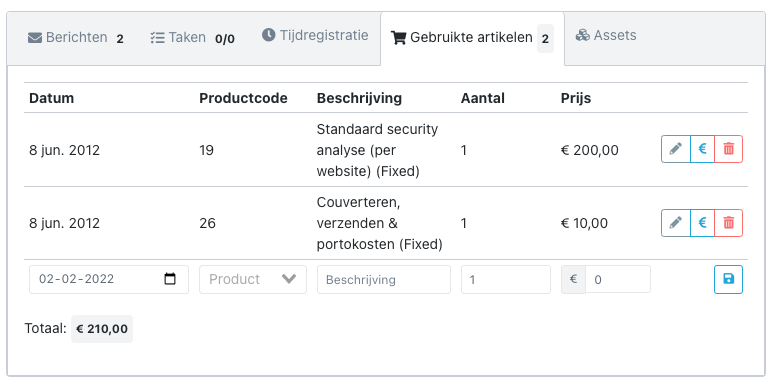Click euro icon for Standaard security analyse row
775x381 pixels.
point(702,149)
